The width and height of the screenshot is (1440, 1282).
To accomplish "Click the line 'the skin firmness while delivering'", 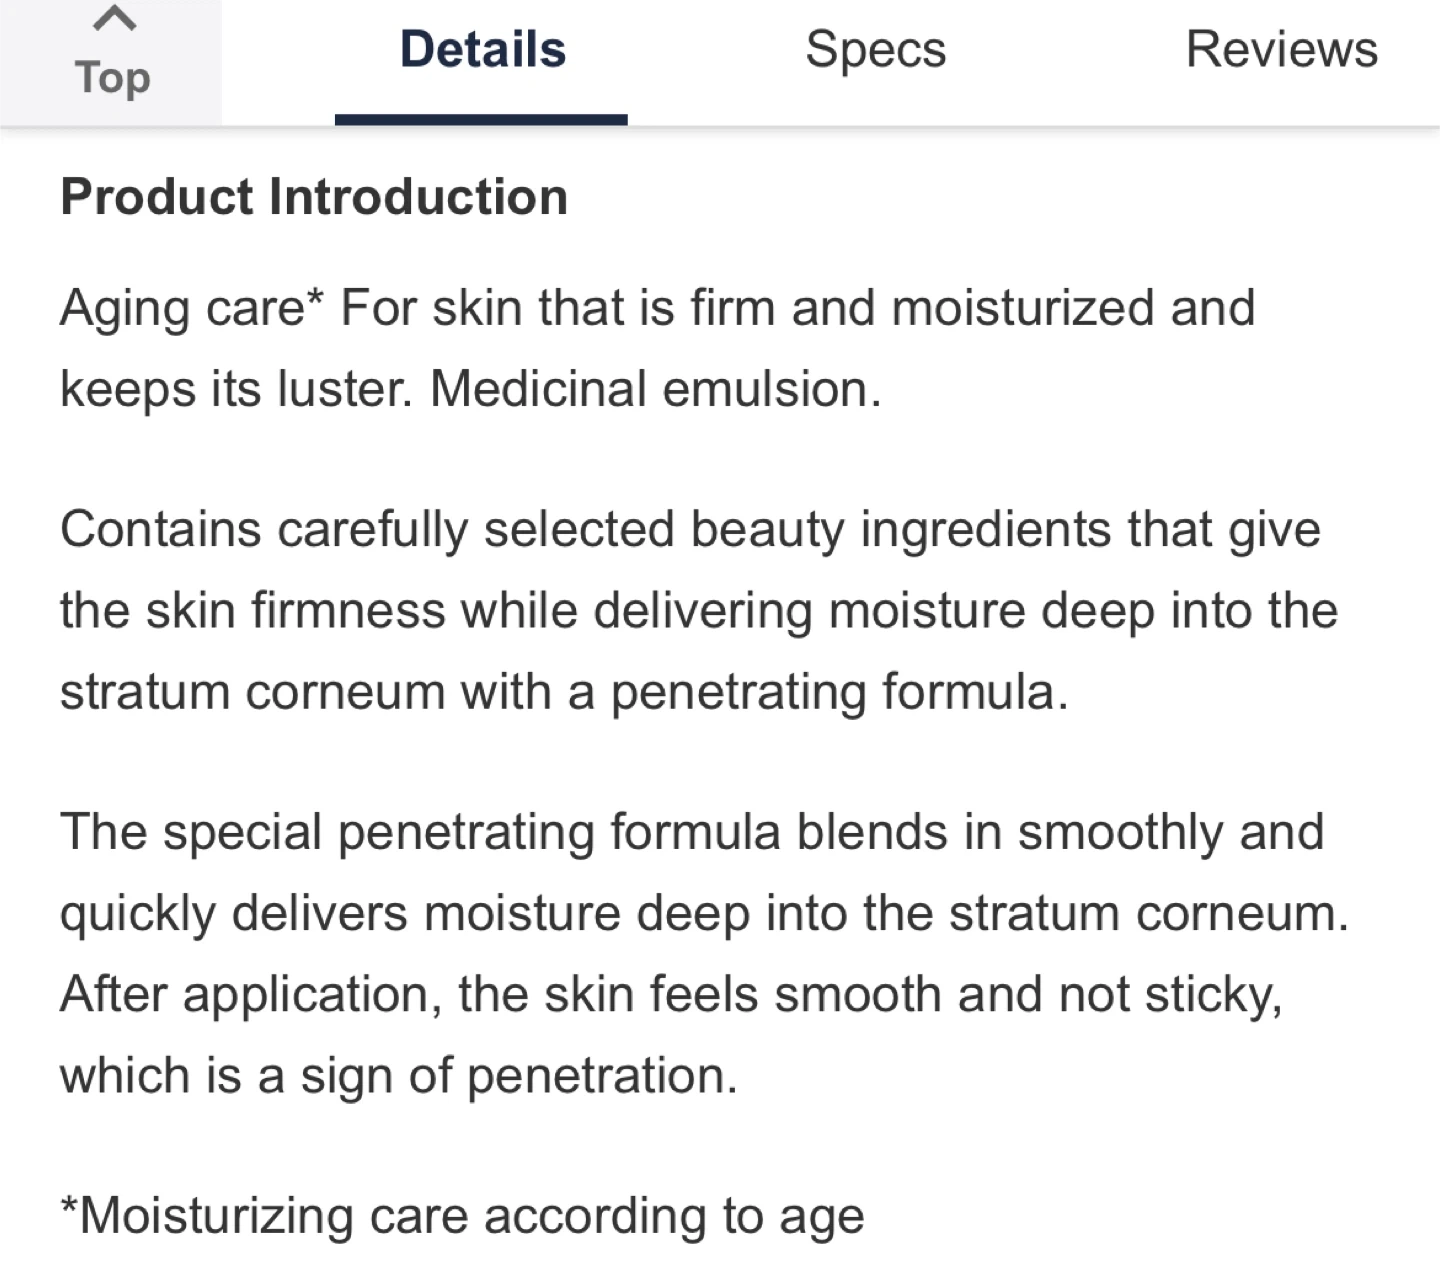I will click(698, 611).
